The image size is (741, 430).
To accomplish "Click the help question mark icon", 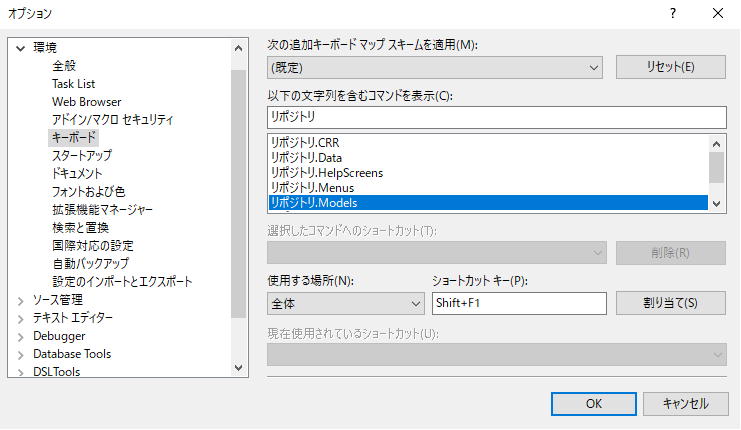I will point(672,13).
